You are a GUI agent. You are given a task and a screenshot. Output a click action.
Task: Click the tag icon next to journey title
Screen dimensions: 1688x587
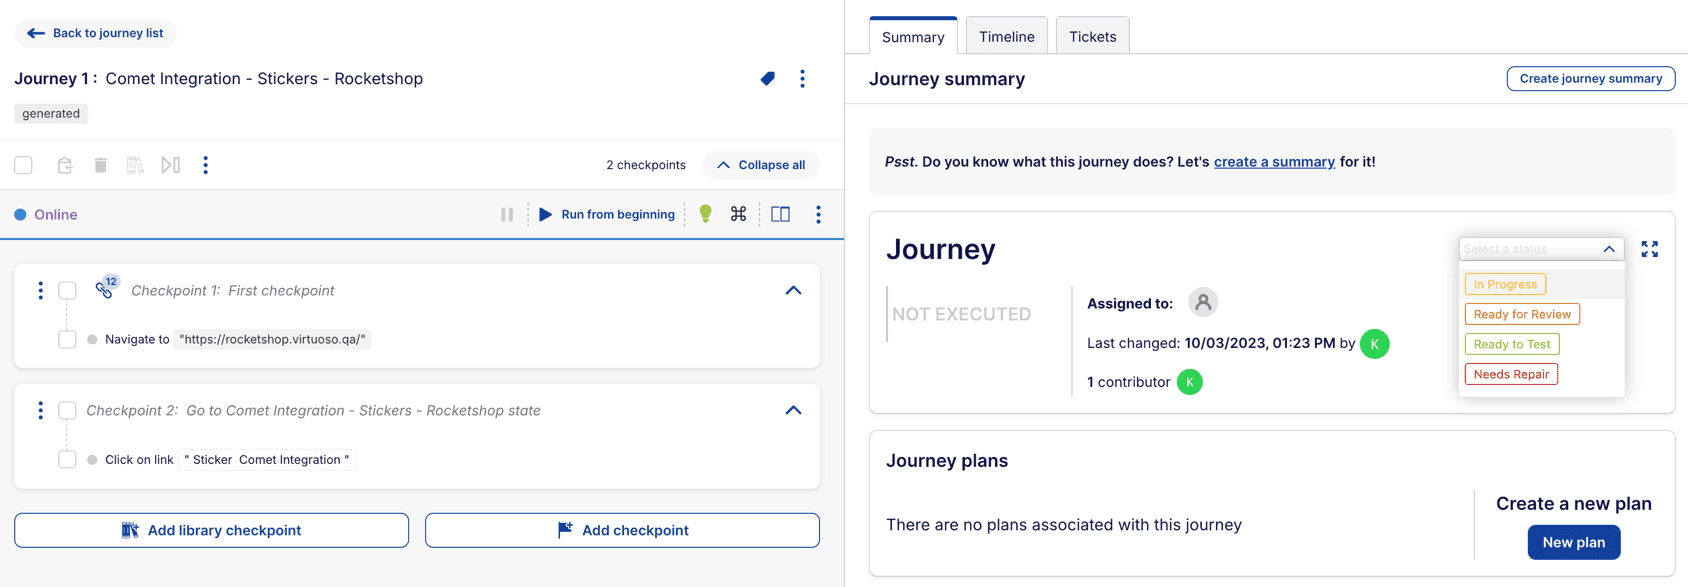point(767,78)
